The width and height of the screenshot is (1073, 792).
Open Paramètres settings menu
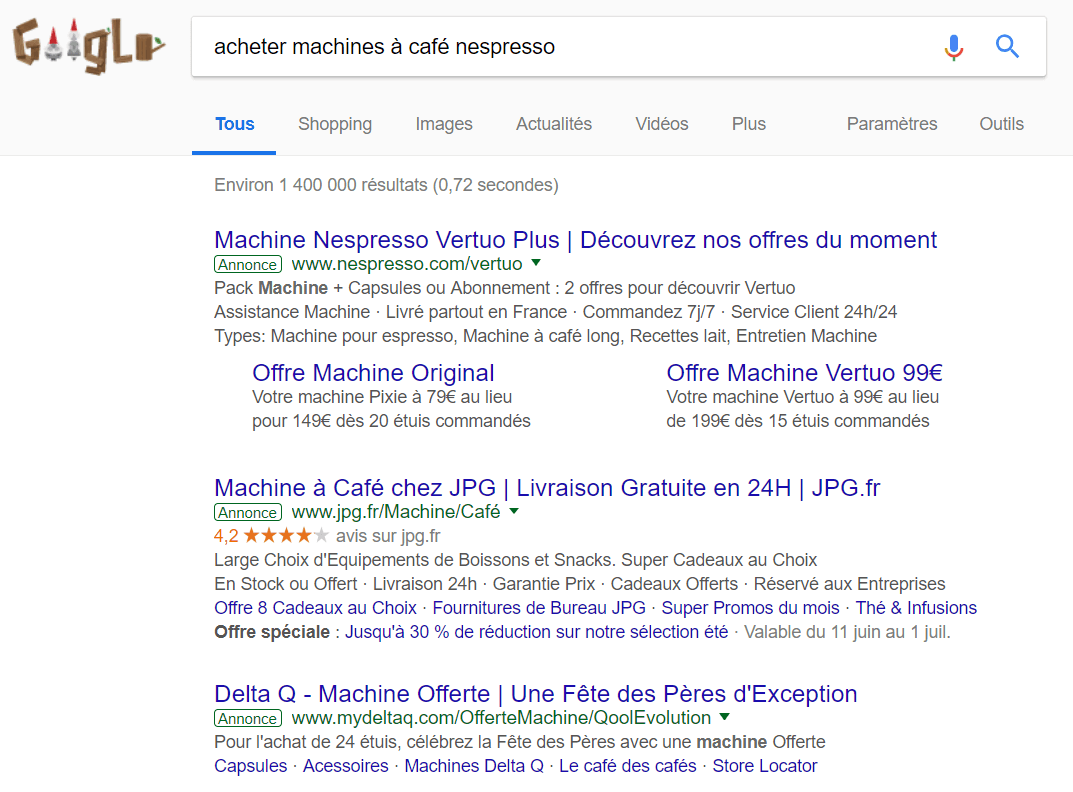[892, 124]
